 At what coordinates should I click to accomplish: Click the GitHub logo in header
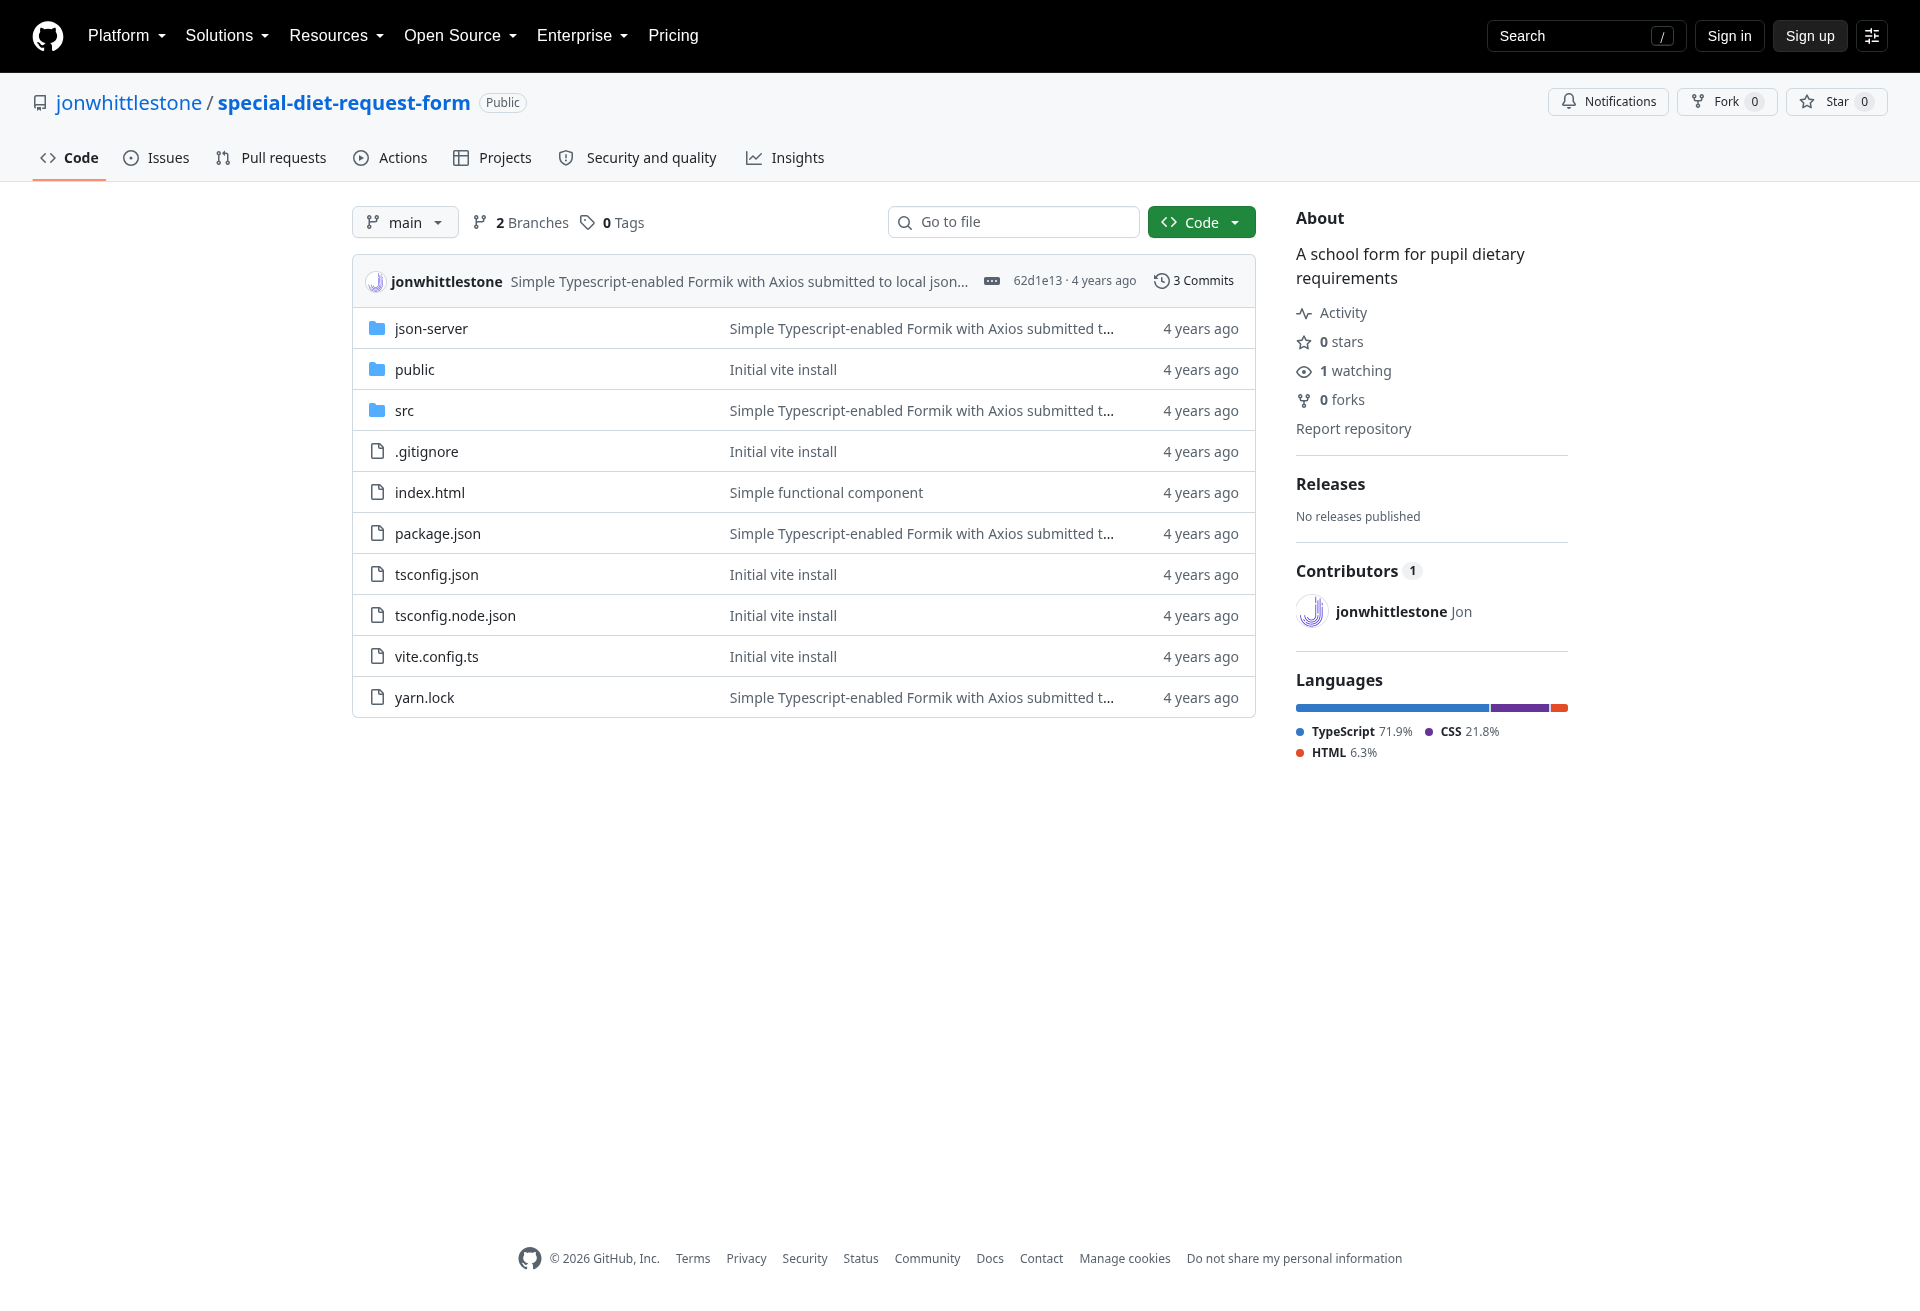48,36
